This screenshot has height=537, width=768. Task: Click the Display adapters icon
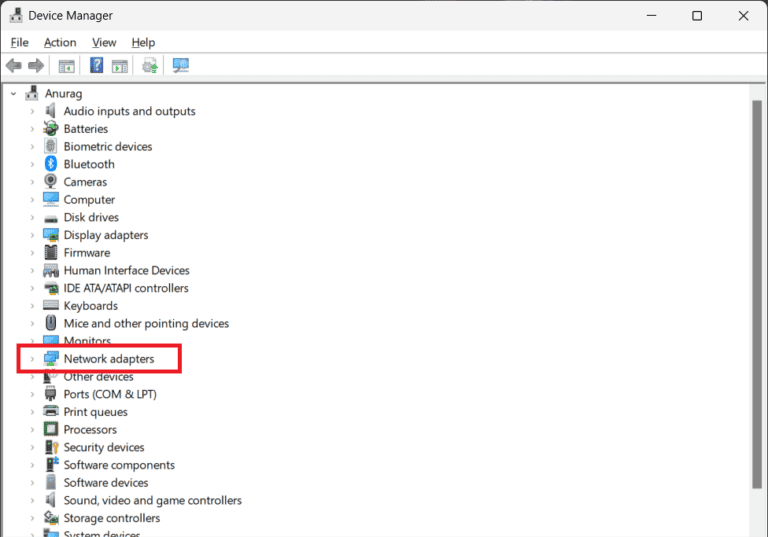[x=50, y=235]
